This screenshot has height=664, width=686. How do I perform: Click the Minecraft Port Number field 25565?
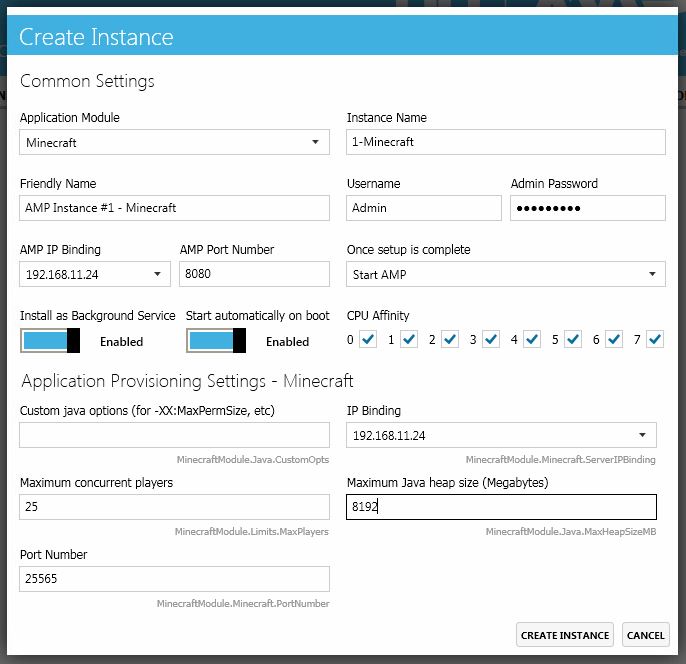pyautogui.click(x=174, y=579)
